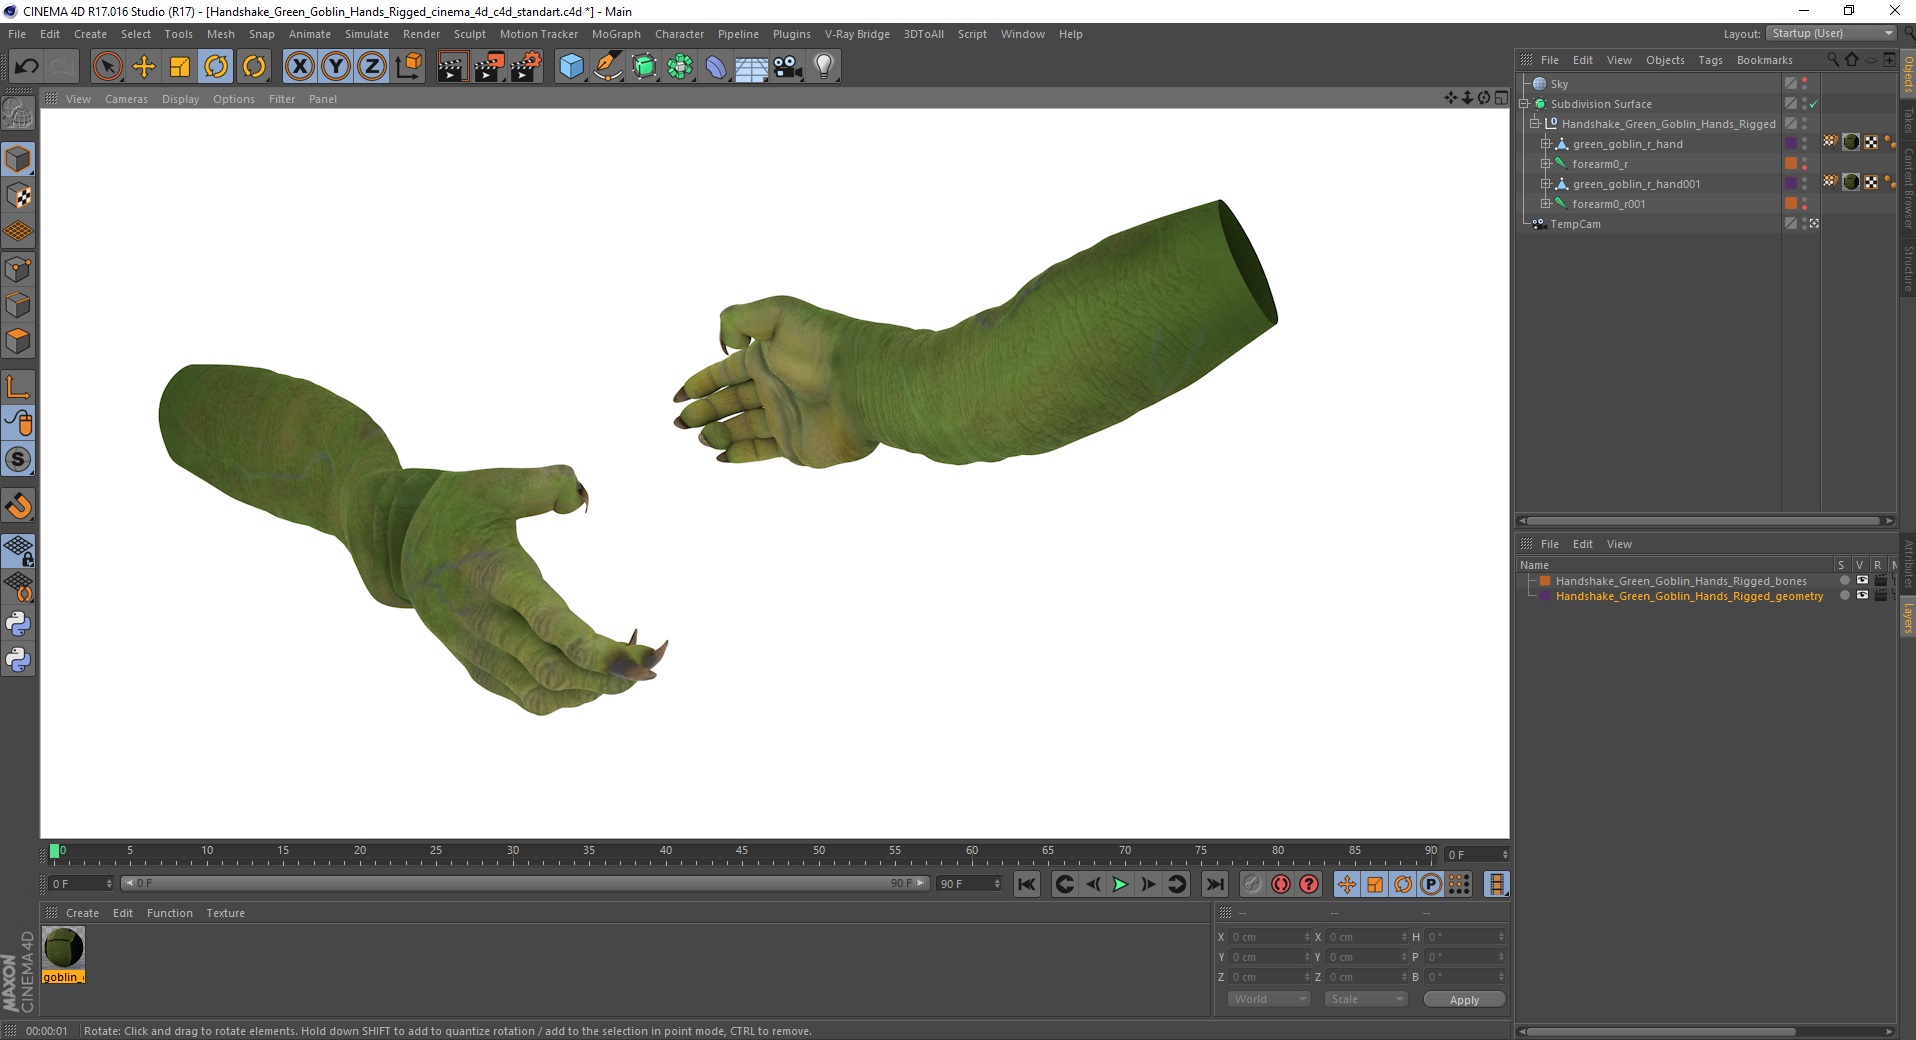Viewport: 1916px width, 1040px height.
Task: Select the Handshake_Green_Goblin_Hands_Rigged_geometry layer
Action: (1689, 596)
